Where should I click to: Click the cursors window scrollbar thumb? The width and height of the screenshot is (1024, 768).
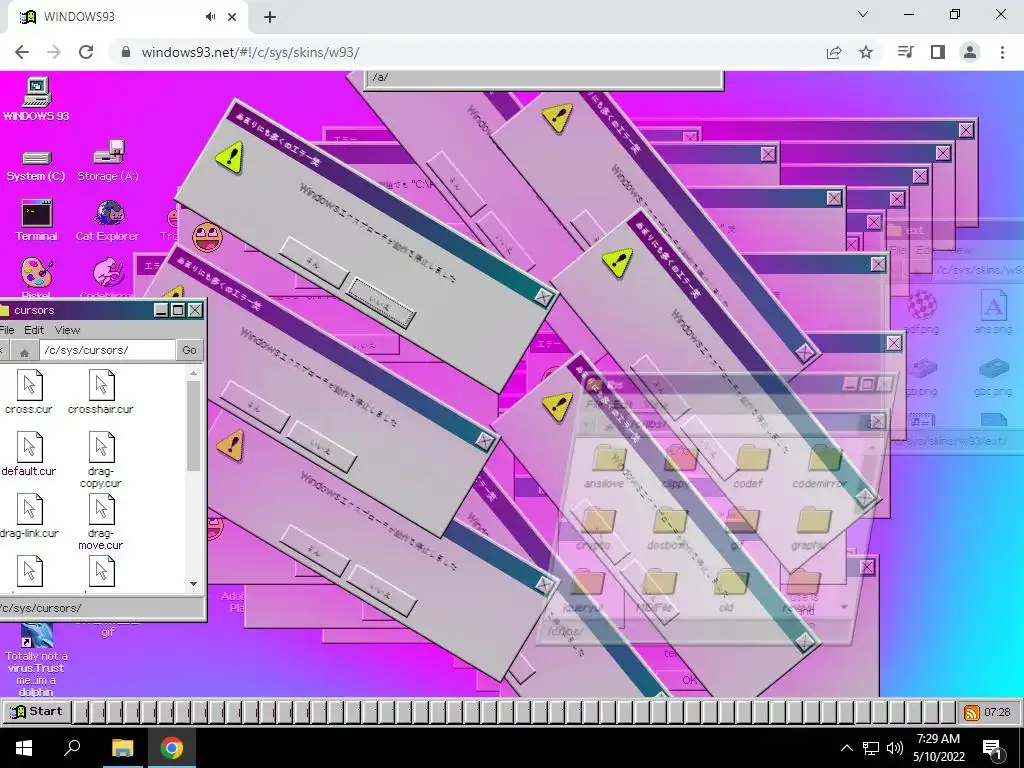click(193, 426)
